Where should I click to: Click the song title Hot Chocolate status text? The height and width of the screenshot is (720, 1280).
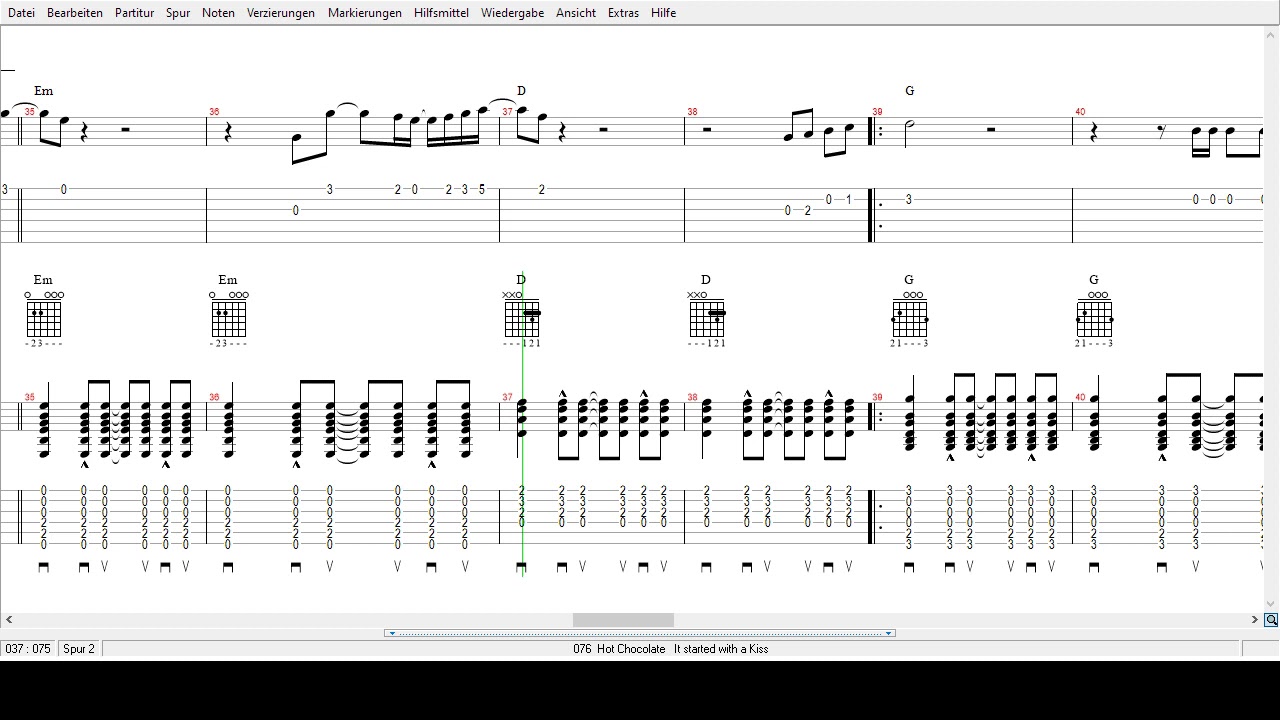(x=671, y=649)
